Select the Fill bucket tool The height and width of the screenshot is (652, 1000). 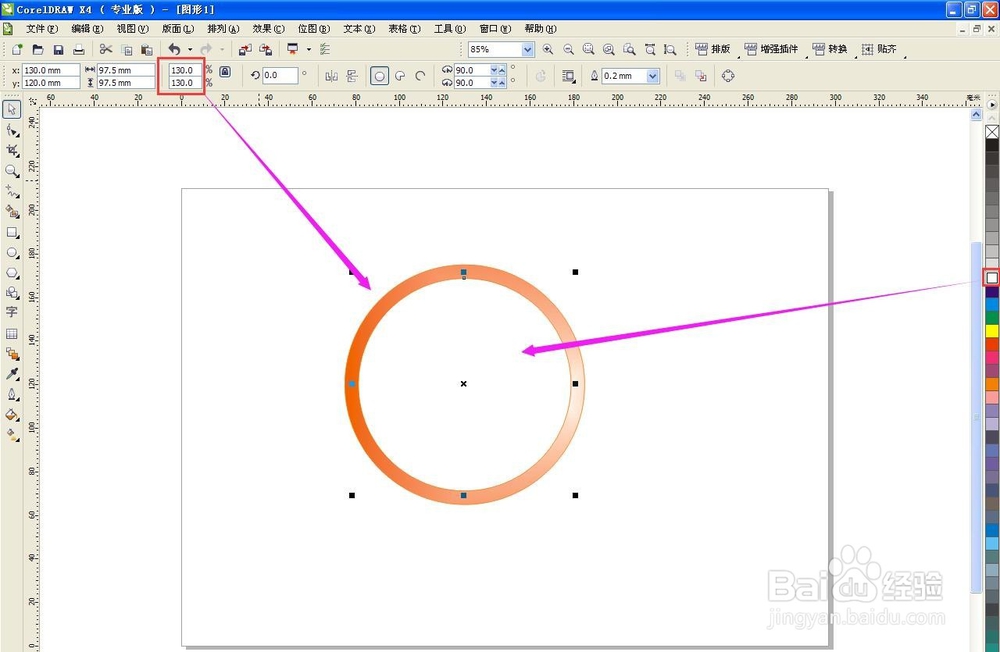(12, 415)
